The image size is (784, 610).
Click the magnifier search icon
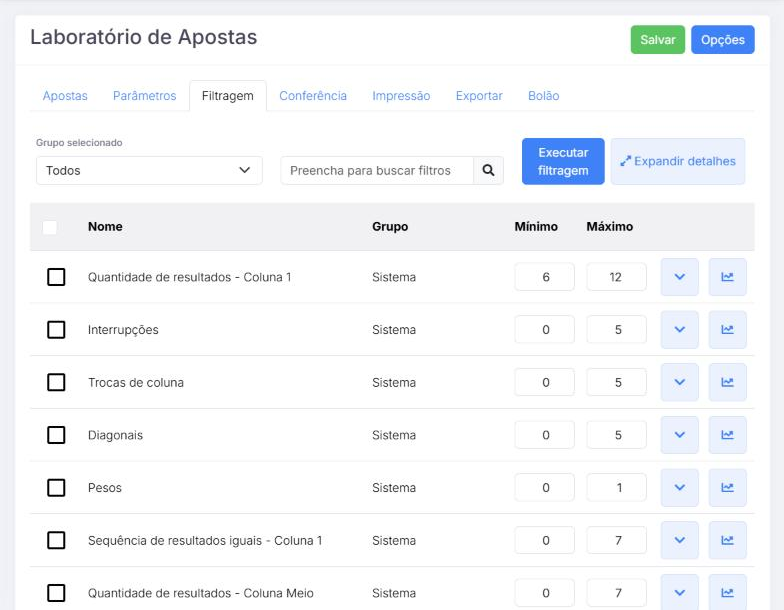[x=488, y=170]
